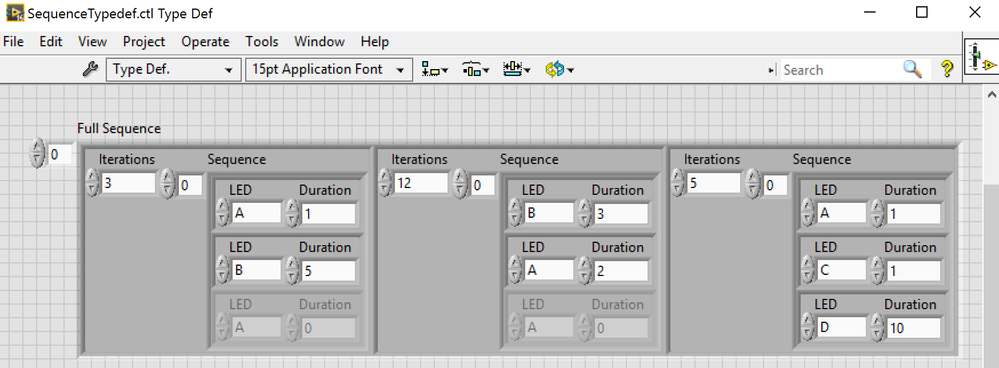Open the Align Objects toolbar menu
999x368 pixels.
tap(435, 69)
